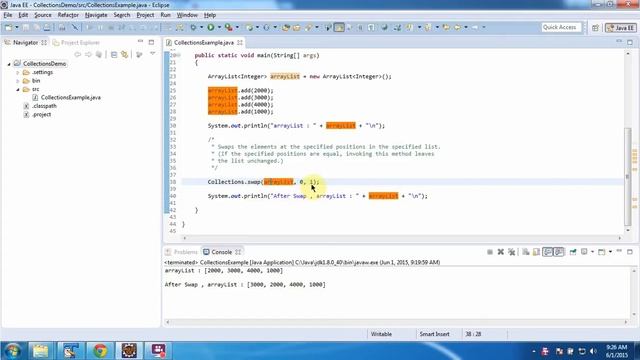Collapse the CollectionsDemo project node
Screen dimensions: 640x360
click(x=9, y=64)
